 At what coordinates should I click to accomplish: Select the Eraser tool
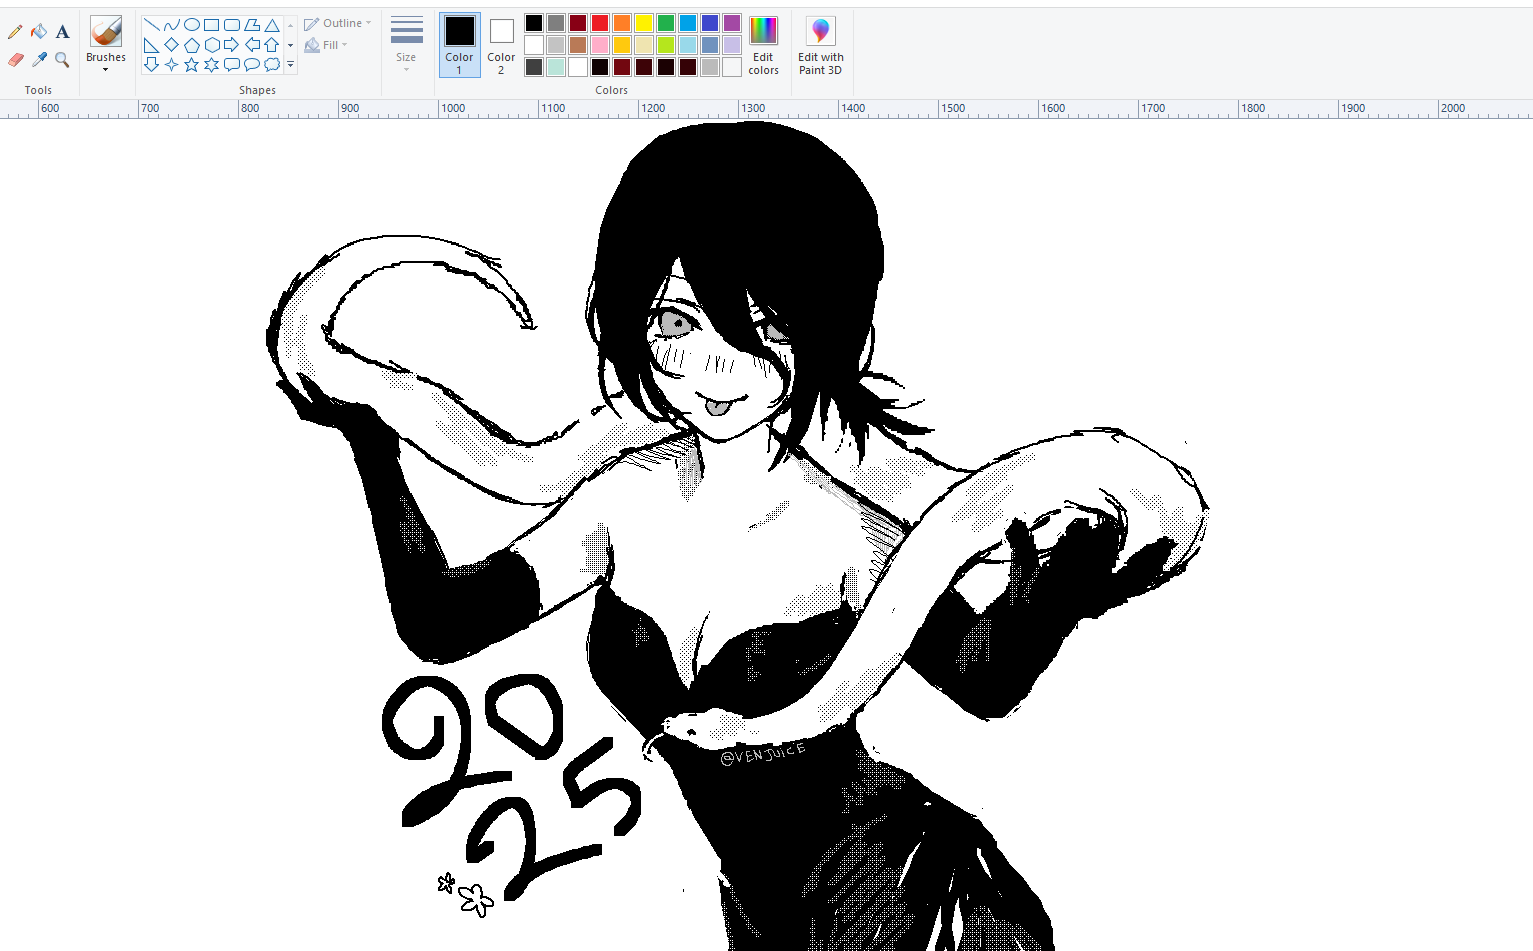(x=15, y=60)
